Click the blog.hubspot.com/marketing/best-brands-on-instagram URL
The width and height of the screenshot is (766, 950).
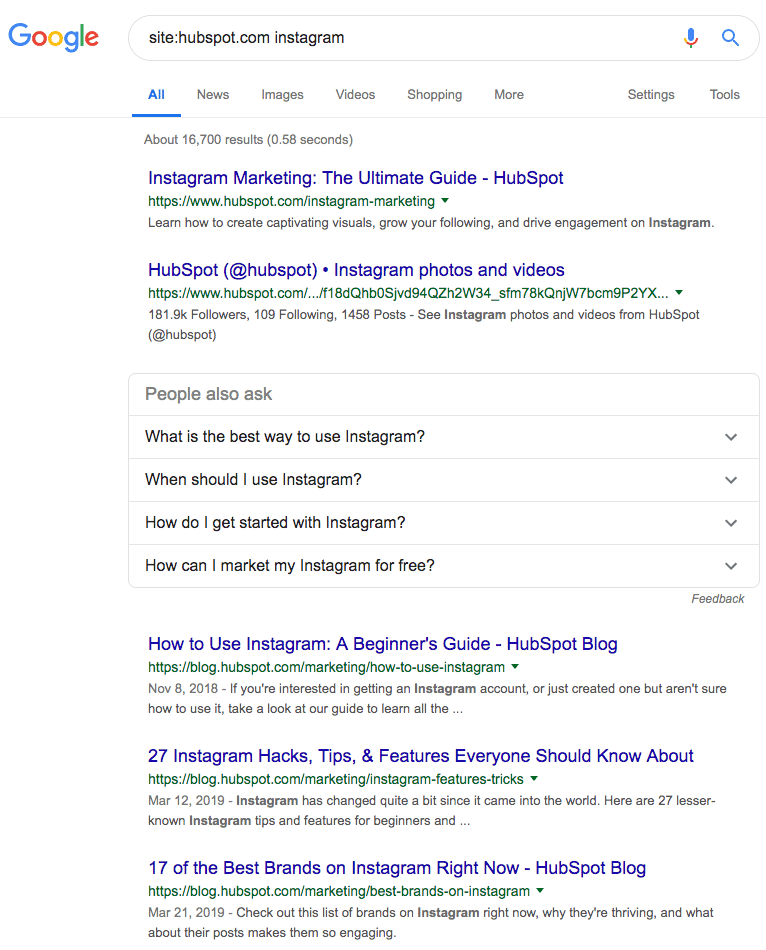[339, 891]
